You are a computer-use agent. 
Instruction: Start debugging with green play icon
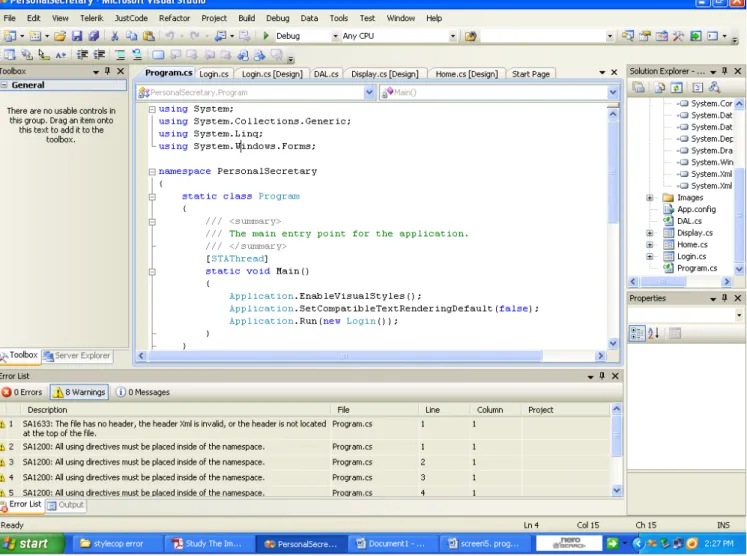click(266, 36)
